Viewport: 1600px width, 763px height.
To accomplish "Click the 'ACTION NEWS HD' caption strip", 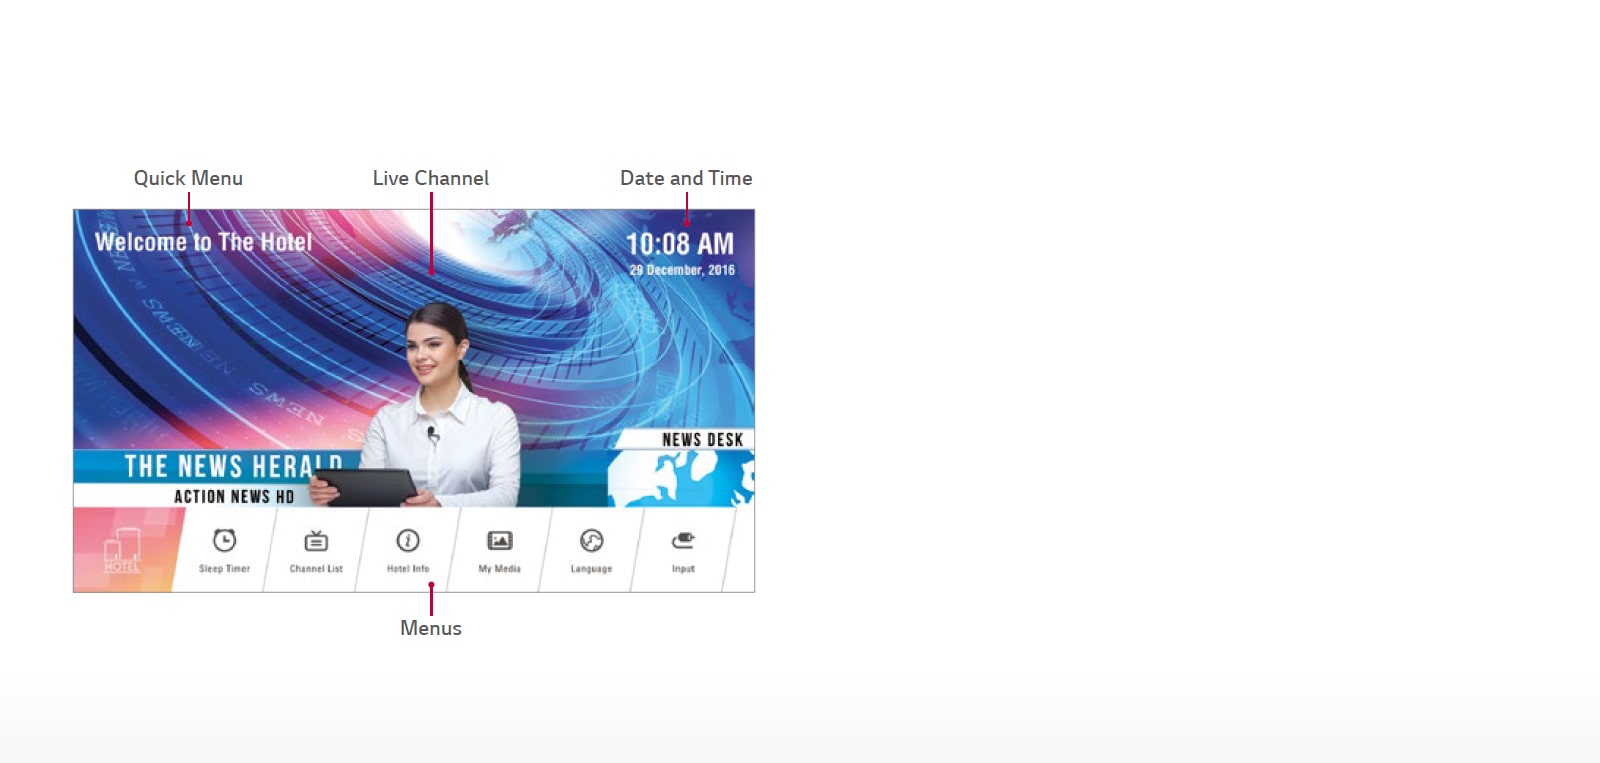I will click(x=233, y=496).
